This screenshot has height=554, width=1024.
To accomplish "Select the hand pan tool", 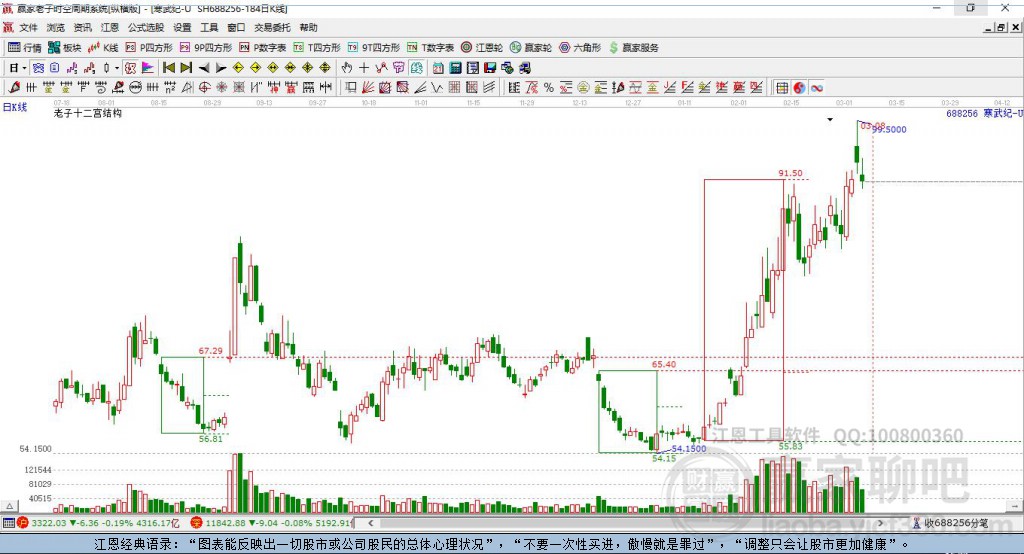I will coord(347,68).
